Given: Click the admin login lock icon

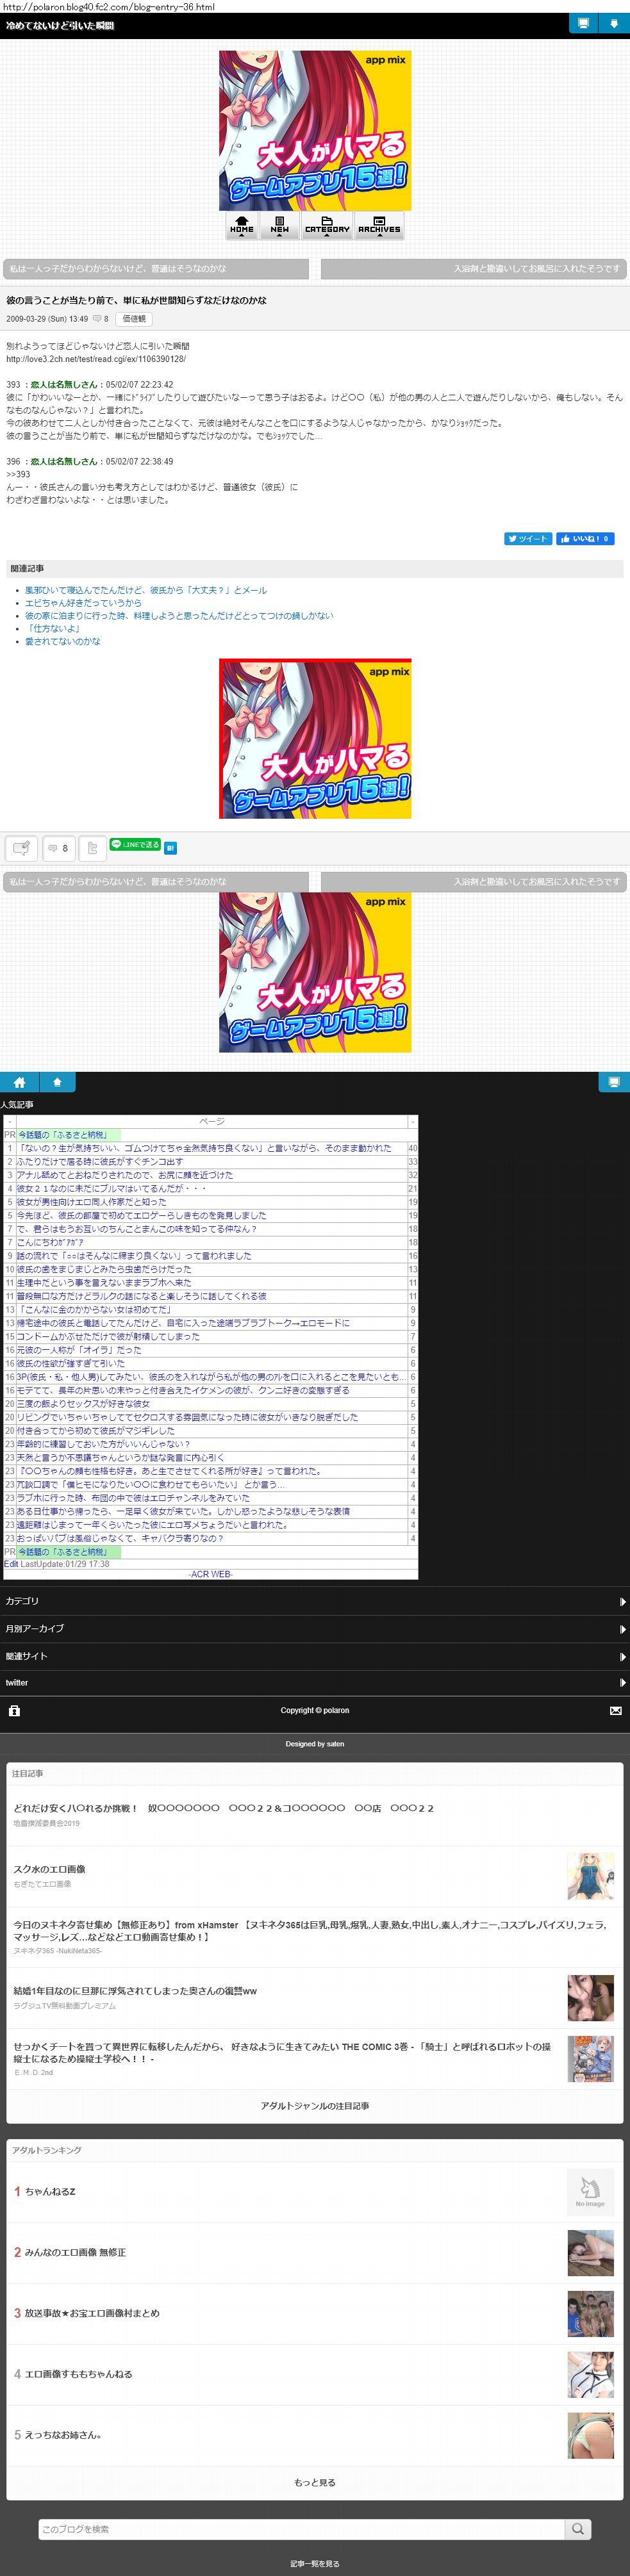Looking at the screenshot, I should click(x=14, y=1710).
